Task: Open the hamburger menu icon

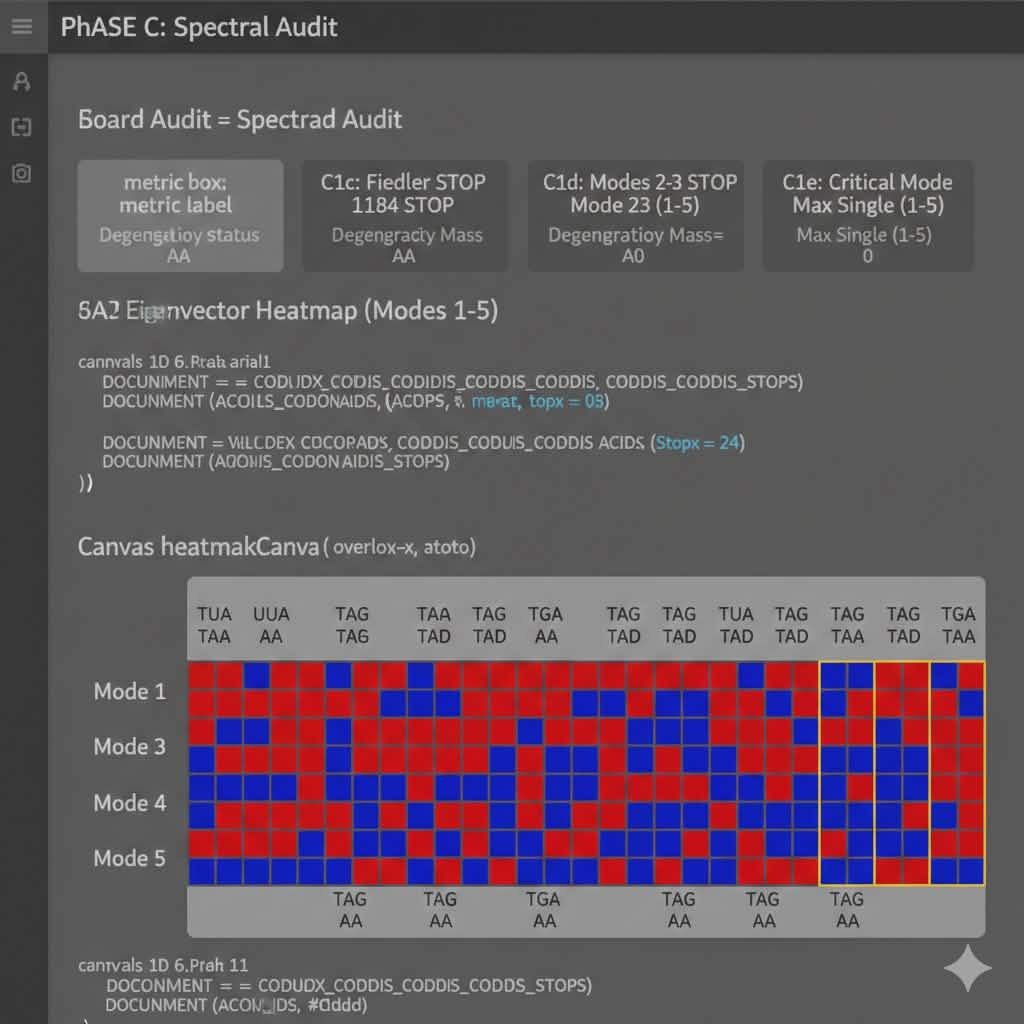Action: point(21,26)
